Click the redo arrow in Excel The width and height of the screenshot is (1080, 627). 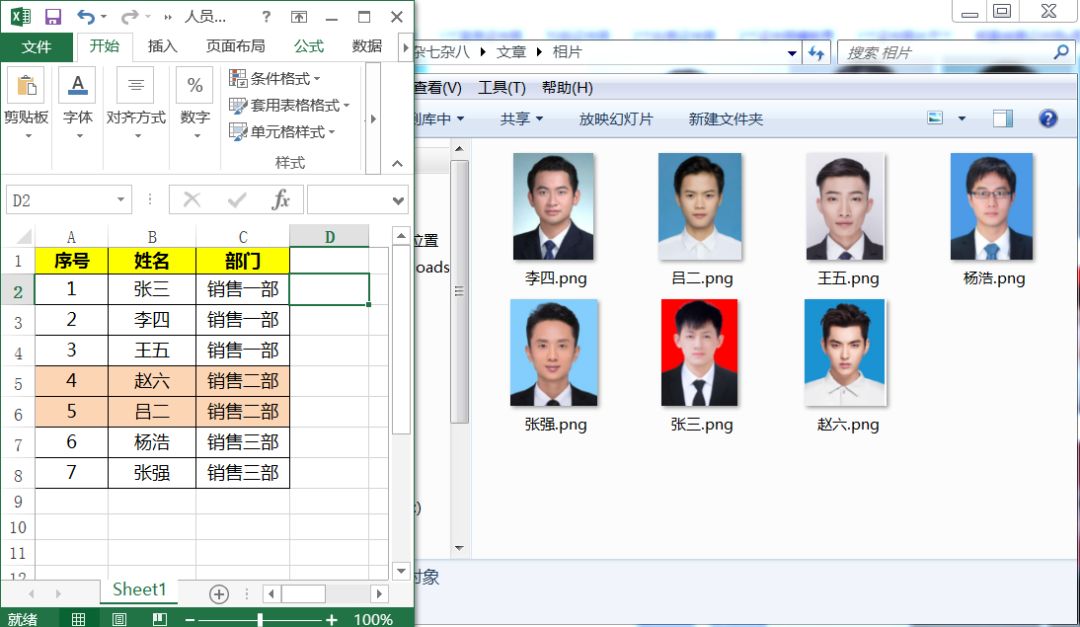pos(129,17)
